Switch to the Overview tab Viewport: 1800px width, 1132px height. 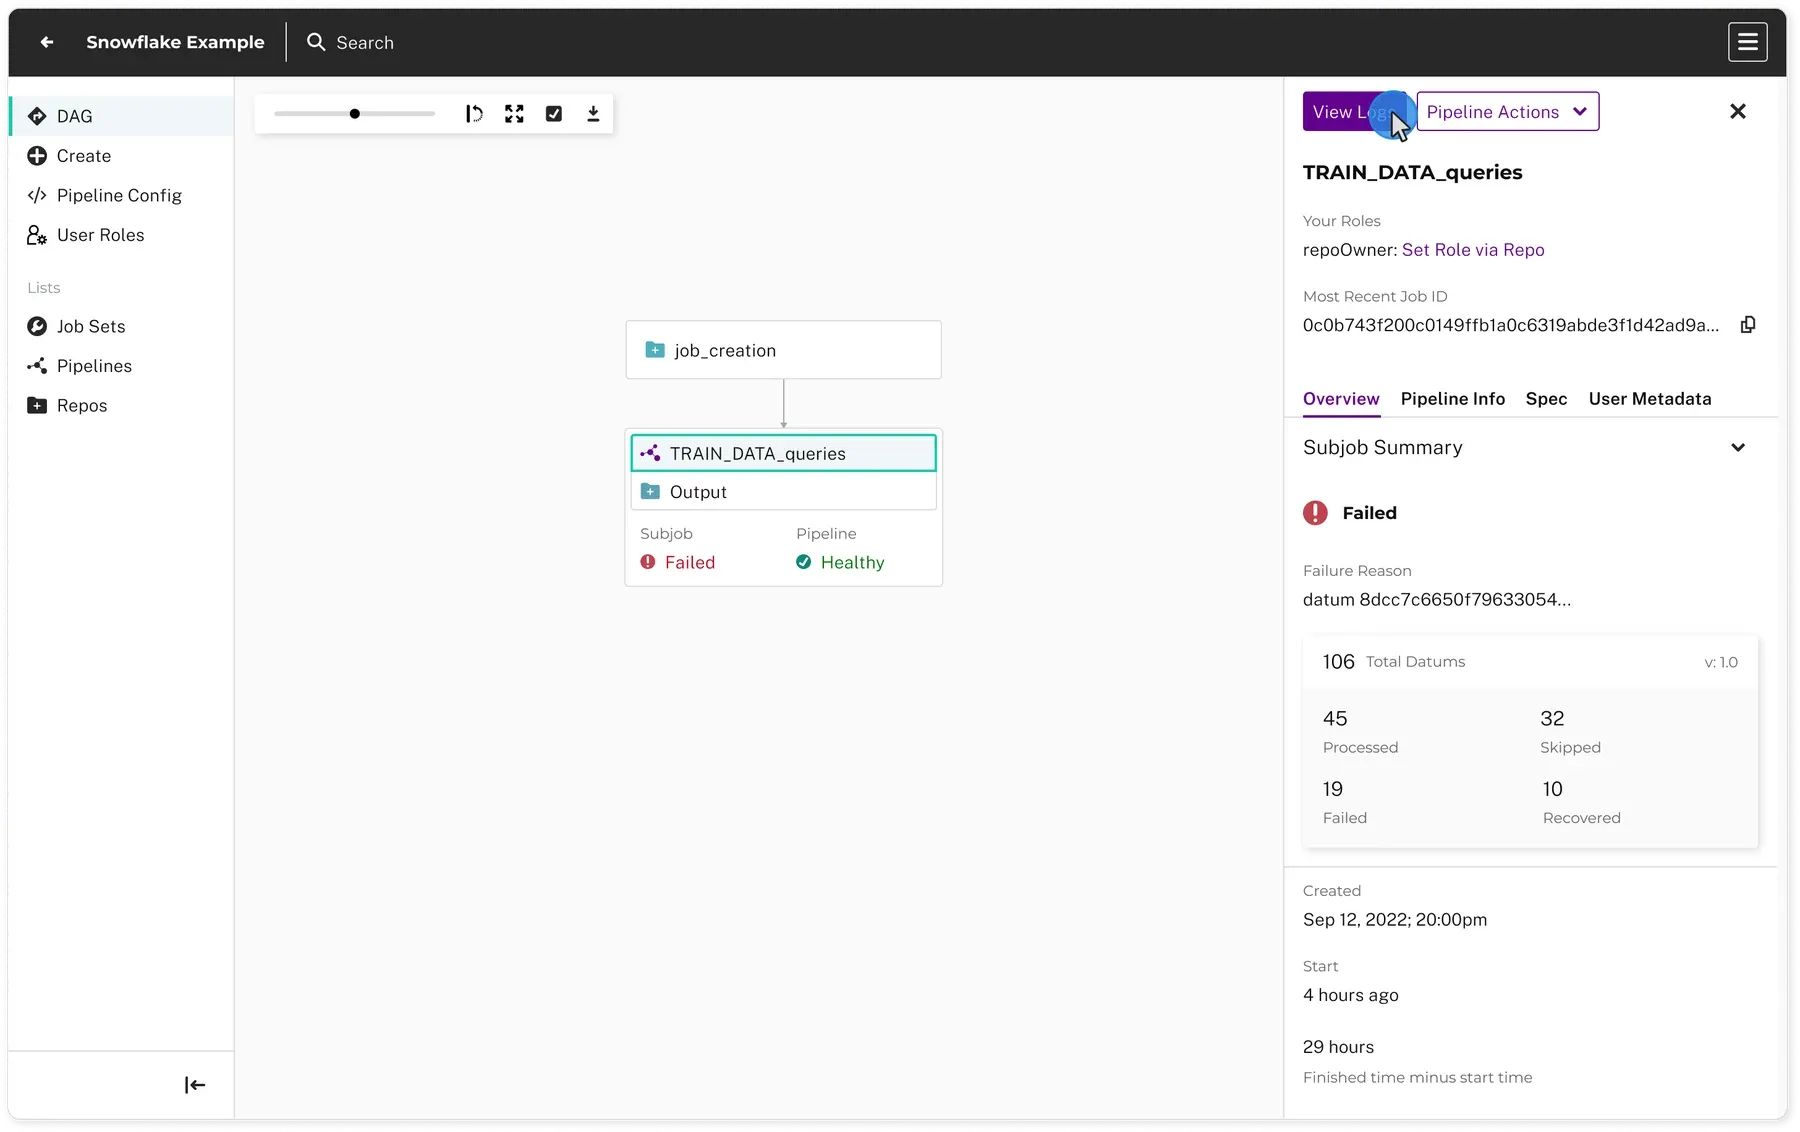click(x=1341, y=399)
